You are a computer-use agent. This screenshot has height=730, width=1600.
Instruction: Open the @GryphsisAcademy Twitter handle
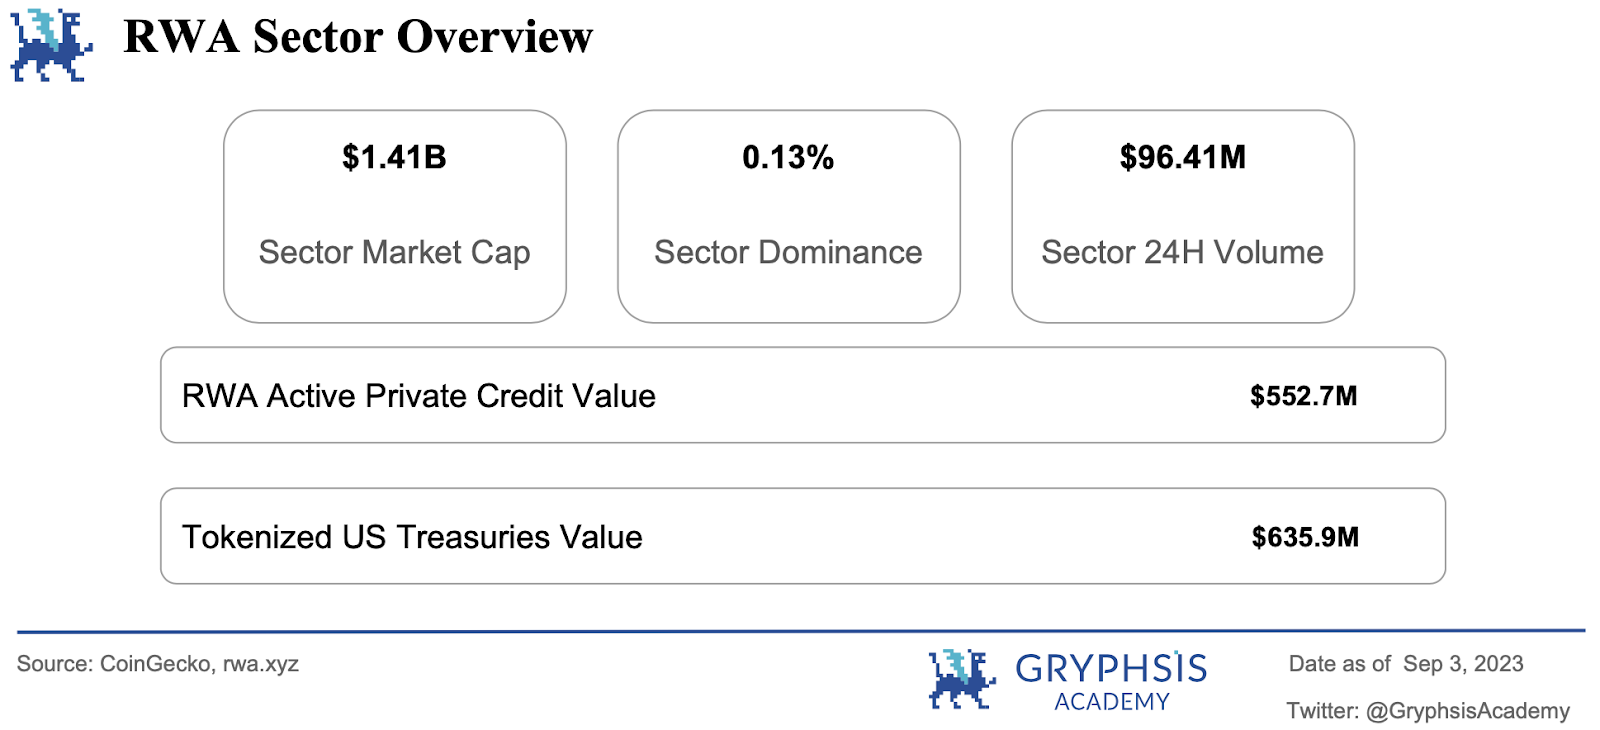tap(1467, 711)
